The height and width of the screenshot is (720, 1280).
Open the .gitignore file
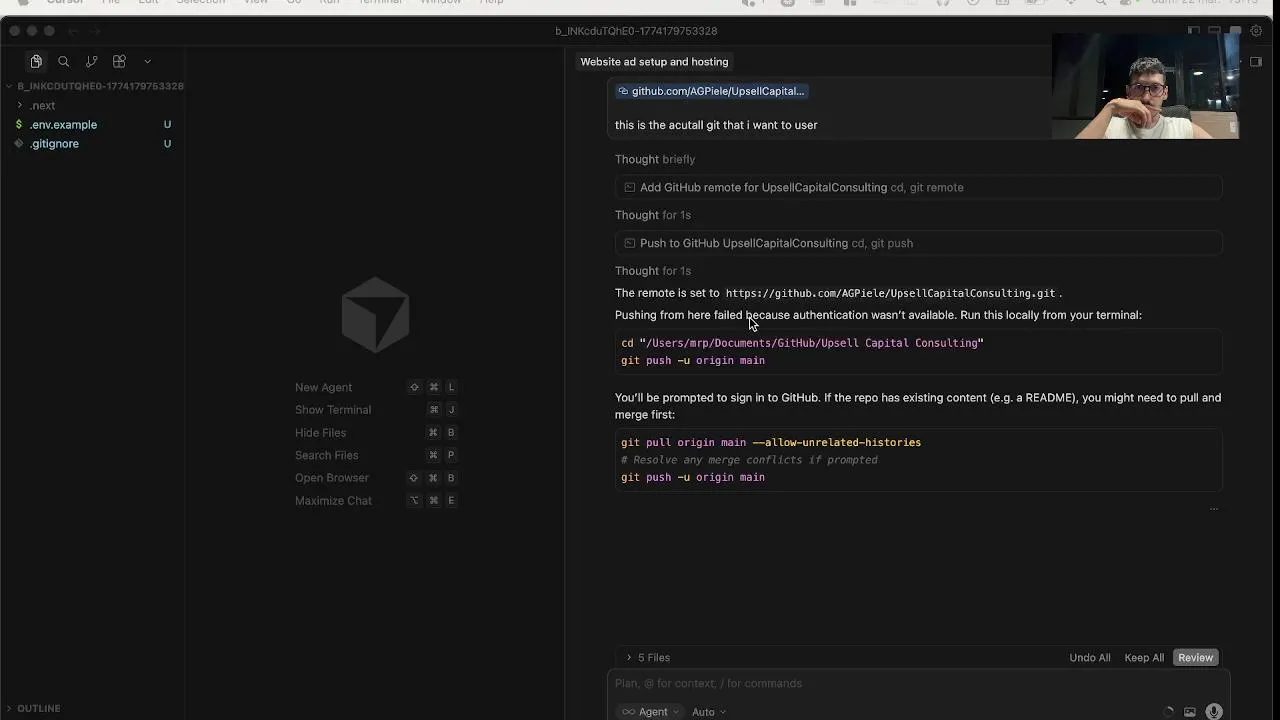click(x=54, y=144)
